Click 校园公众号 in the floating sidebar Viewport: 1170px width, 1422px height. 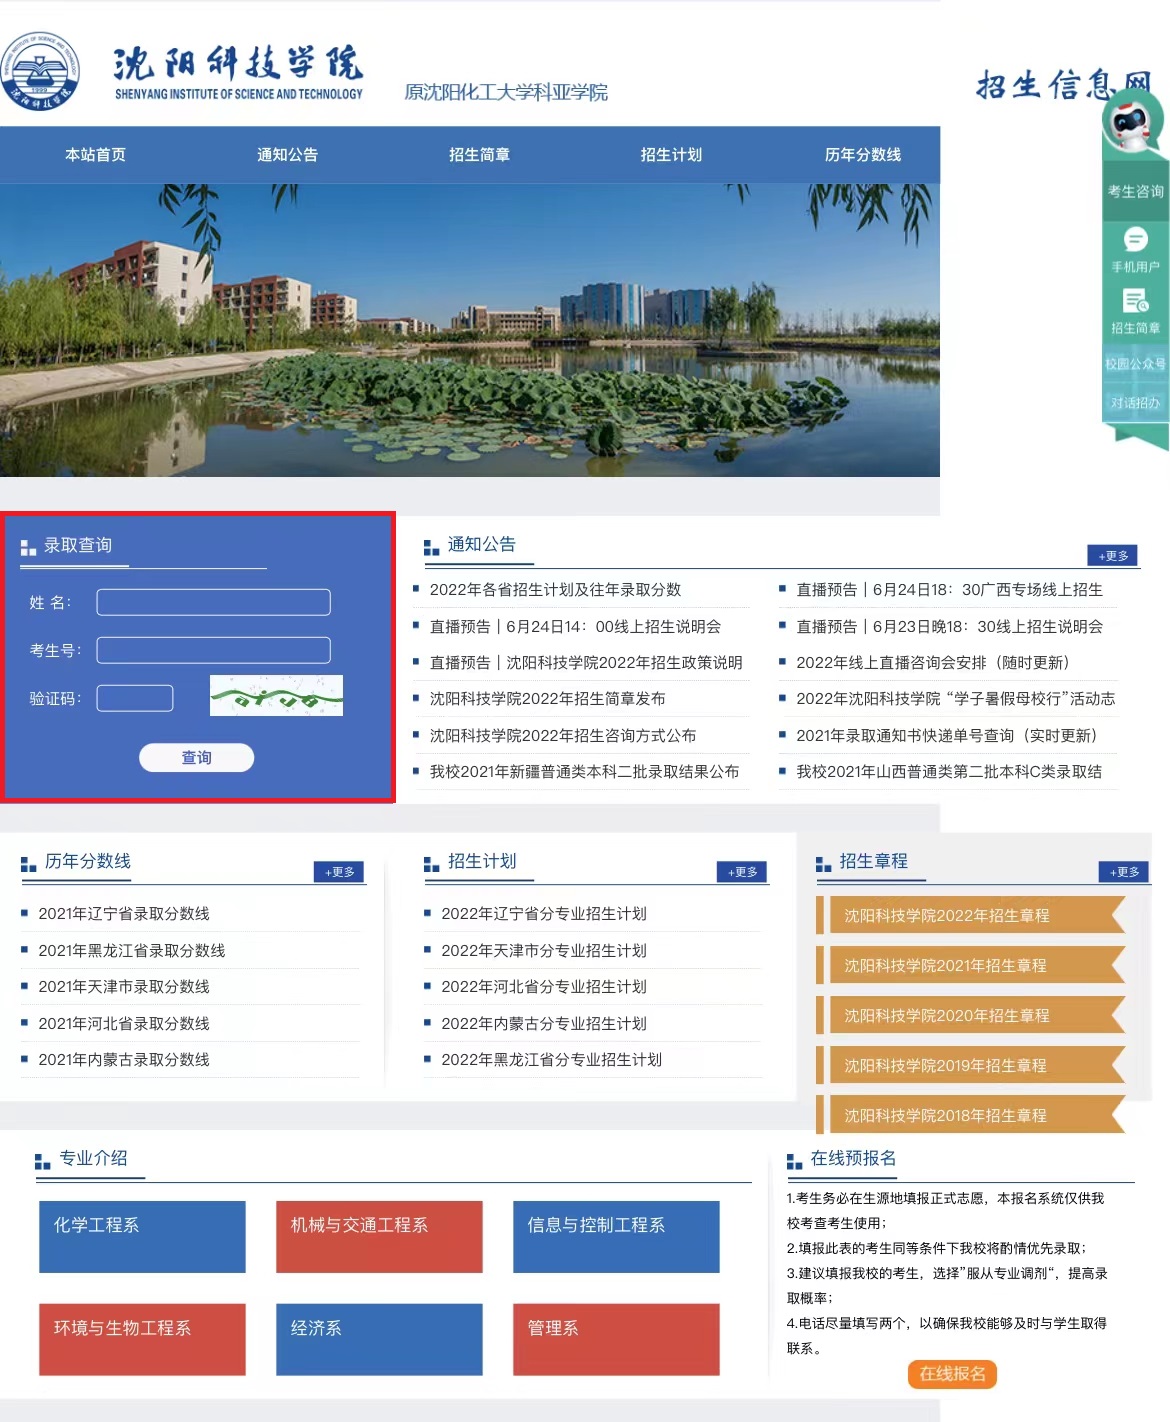click(1135, 364)
